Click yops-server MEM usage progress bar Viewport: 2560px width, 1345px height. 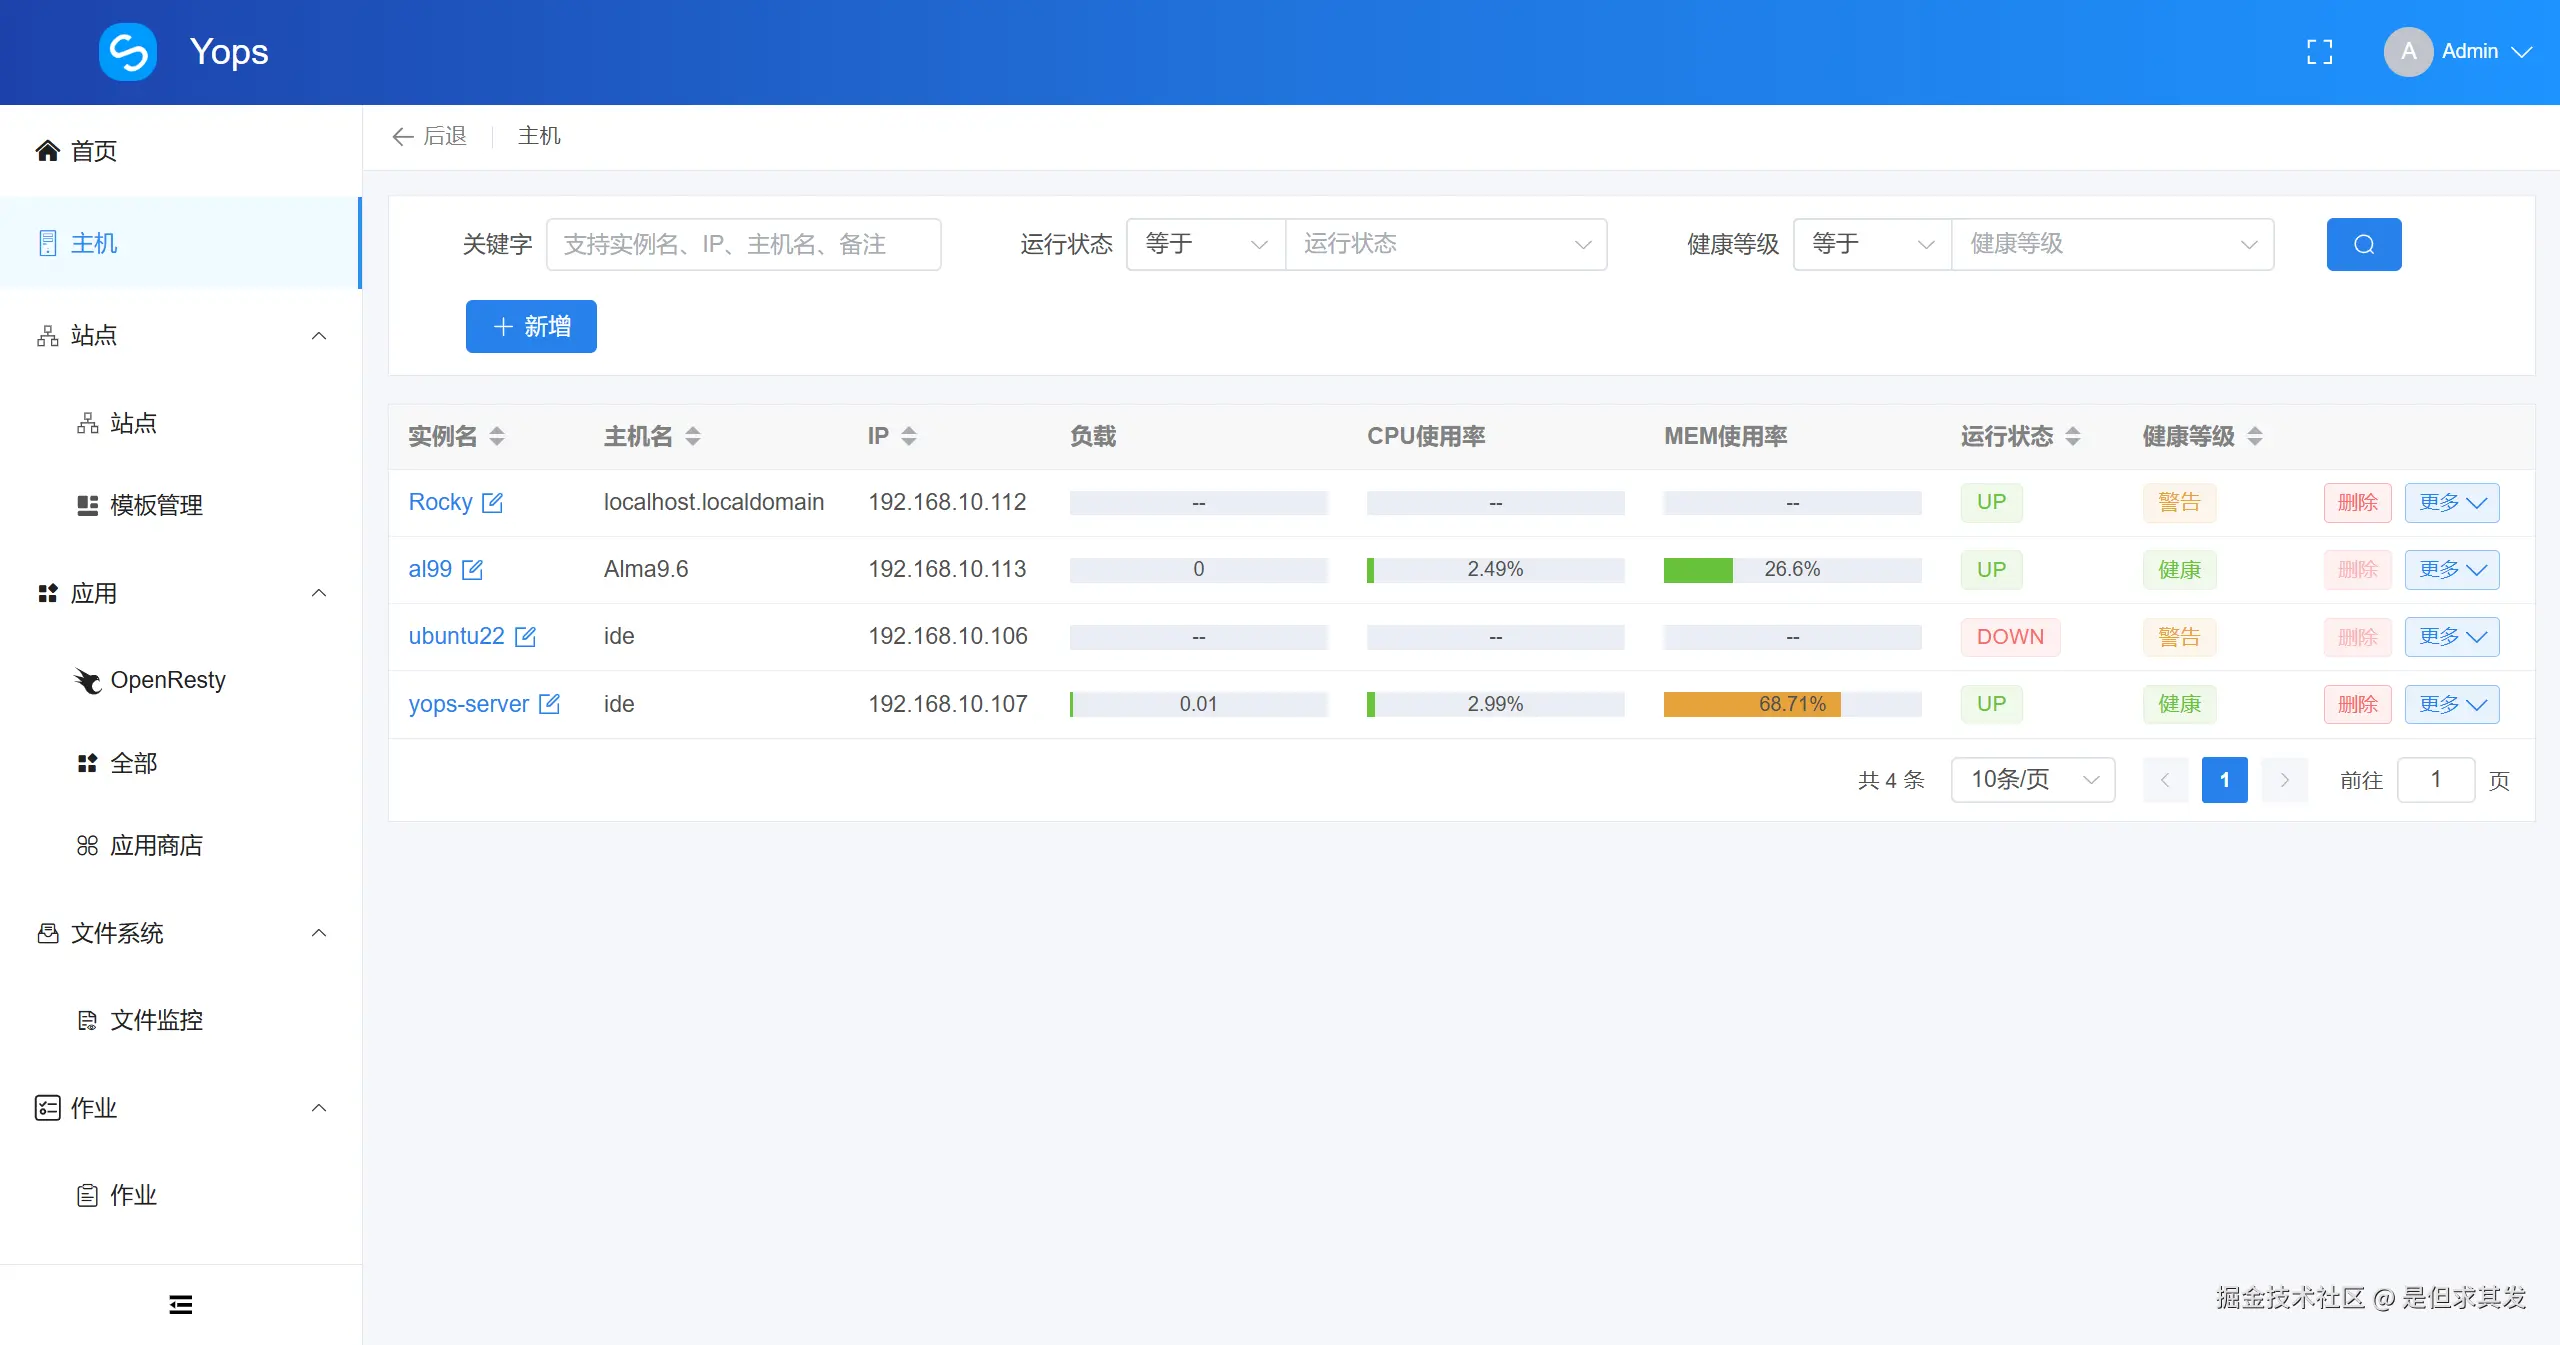tap(1791, 704)
